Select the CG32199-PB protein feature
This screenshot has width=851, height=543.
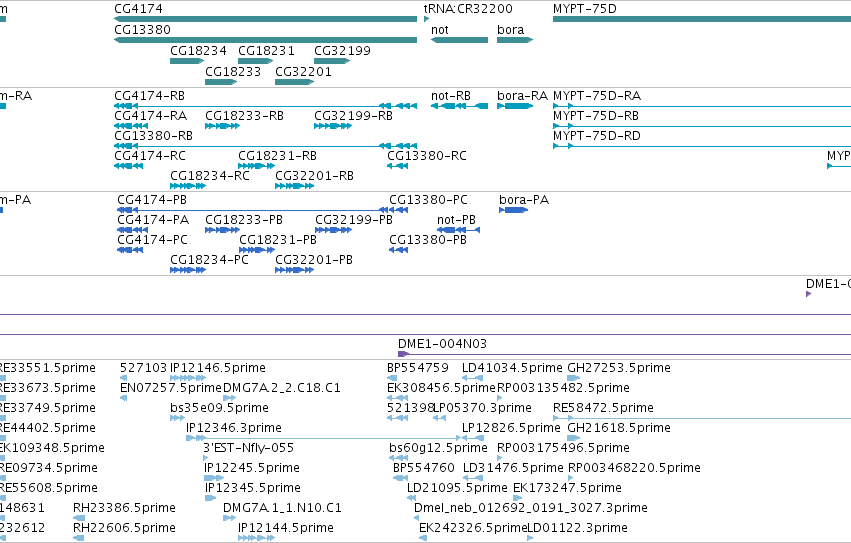pos(334,230)
